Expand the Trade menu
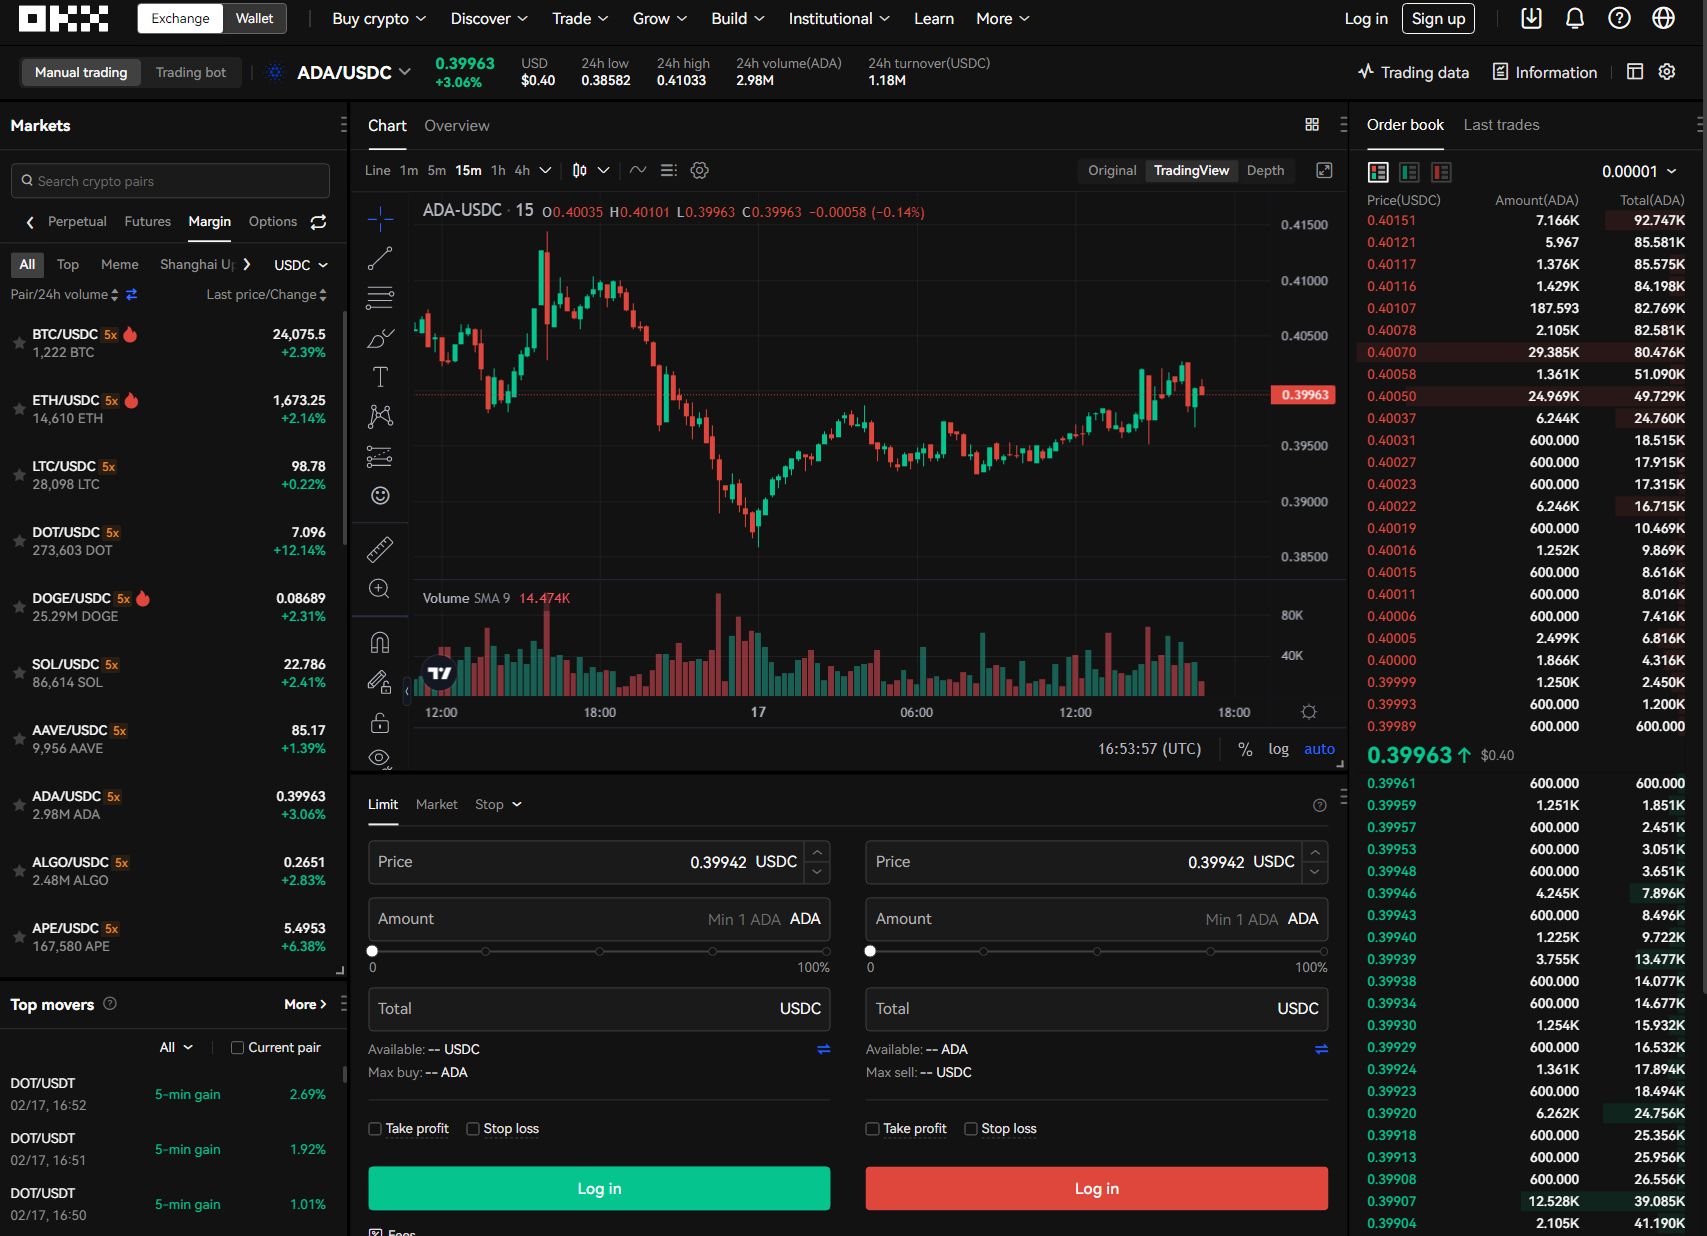This screenshot has width=1707, height=1236. [x=580, y=19]
